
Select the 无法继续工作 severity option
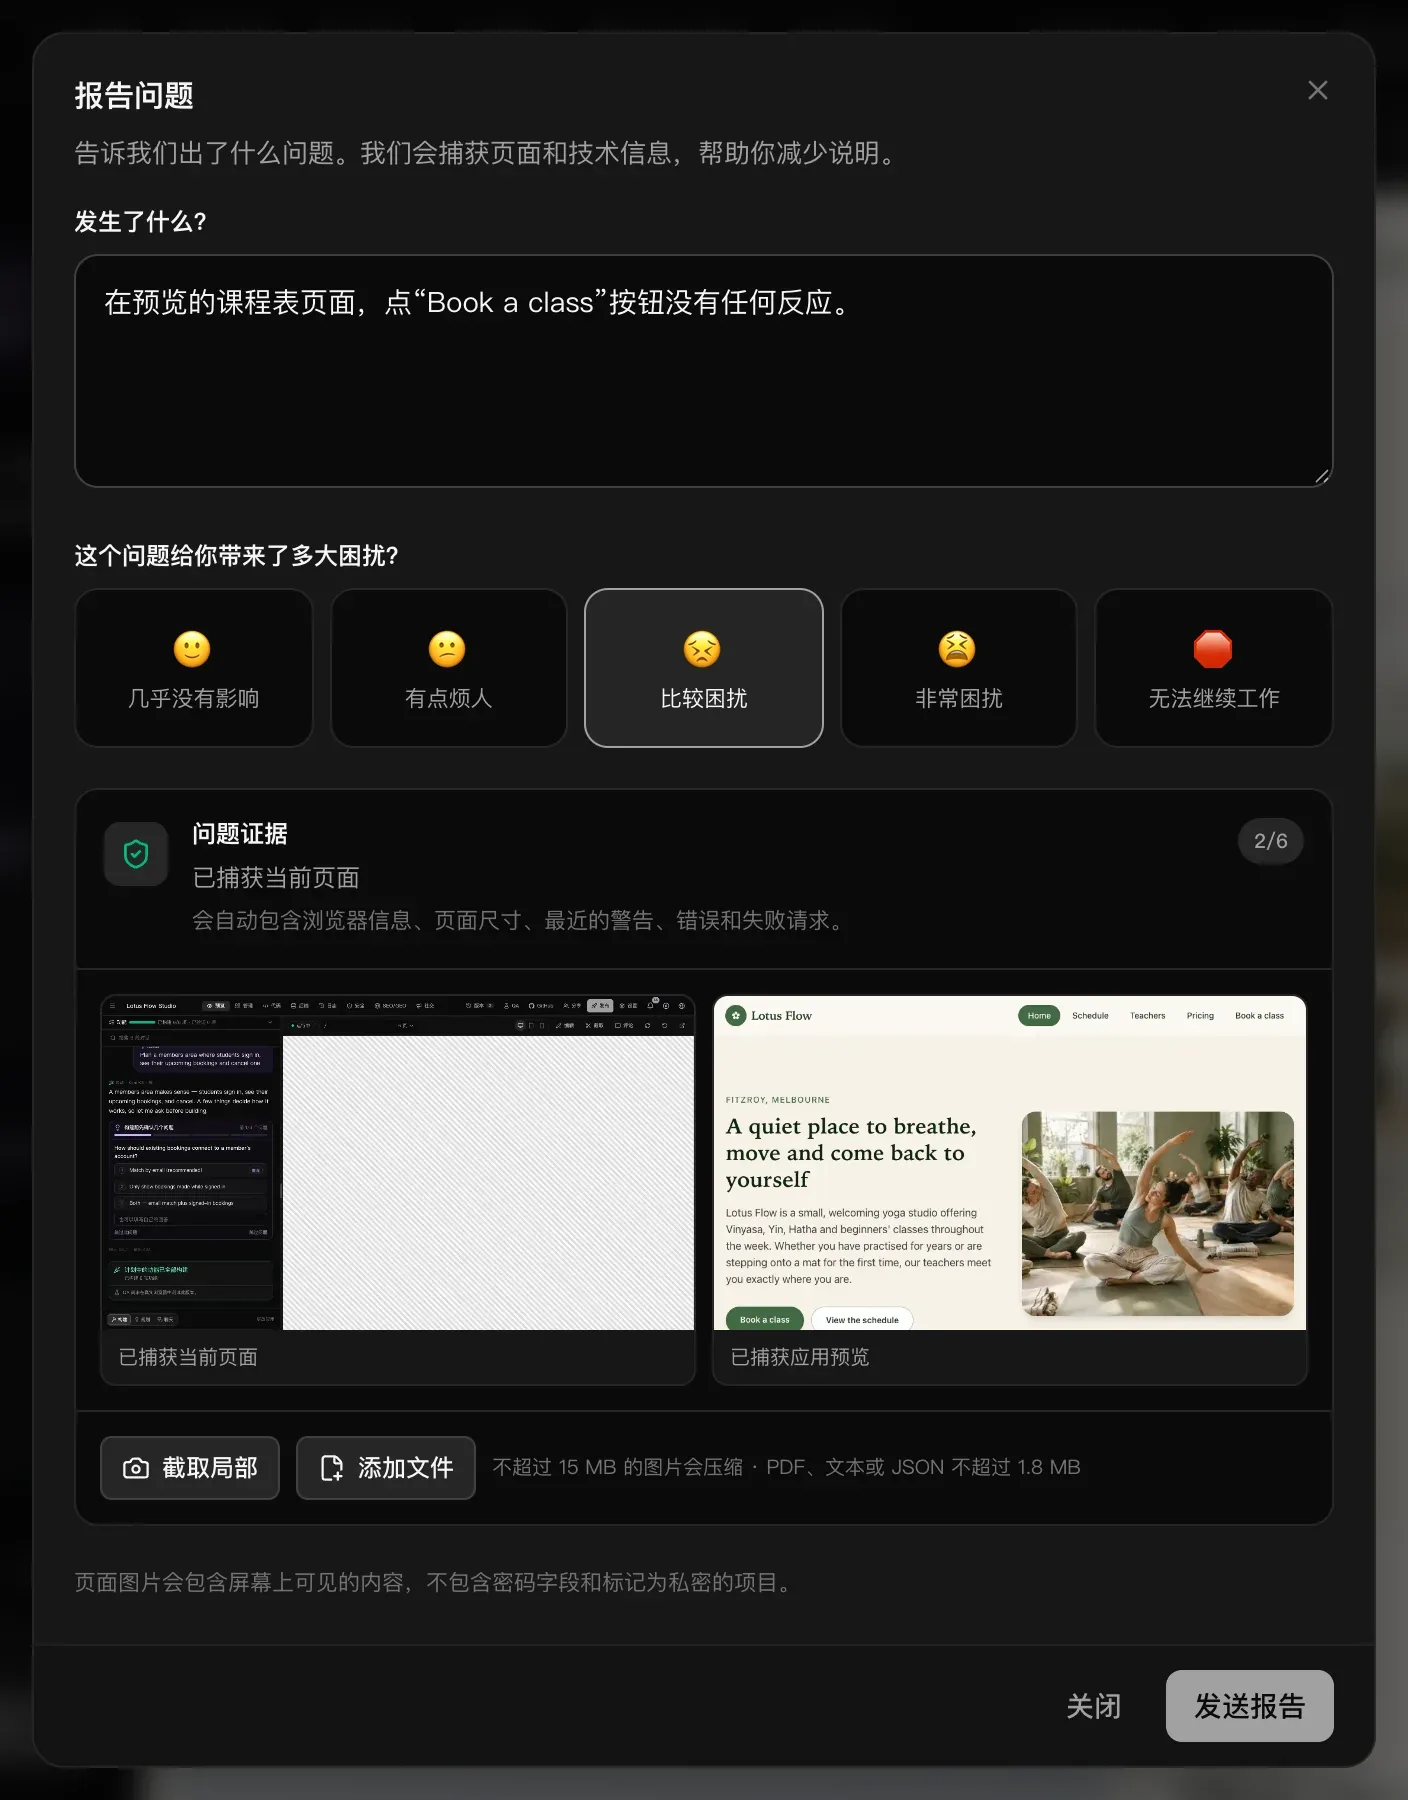[x=1213, y=668]
